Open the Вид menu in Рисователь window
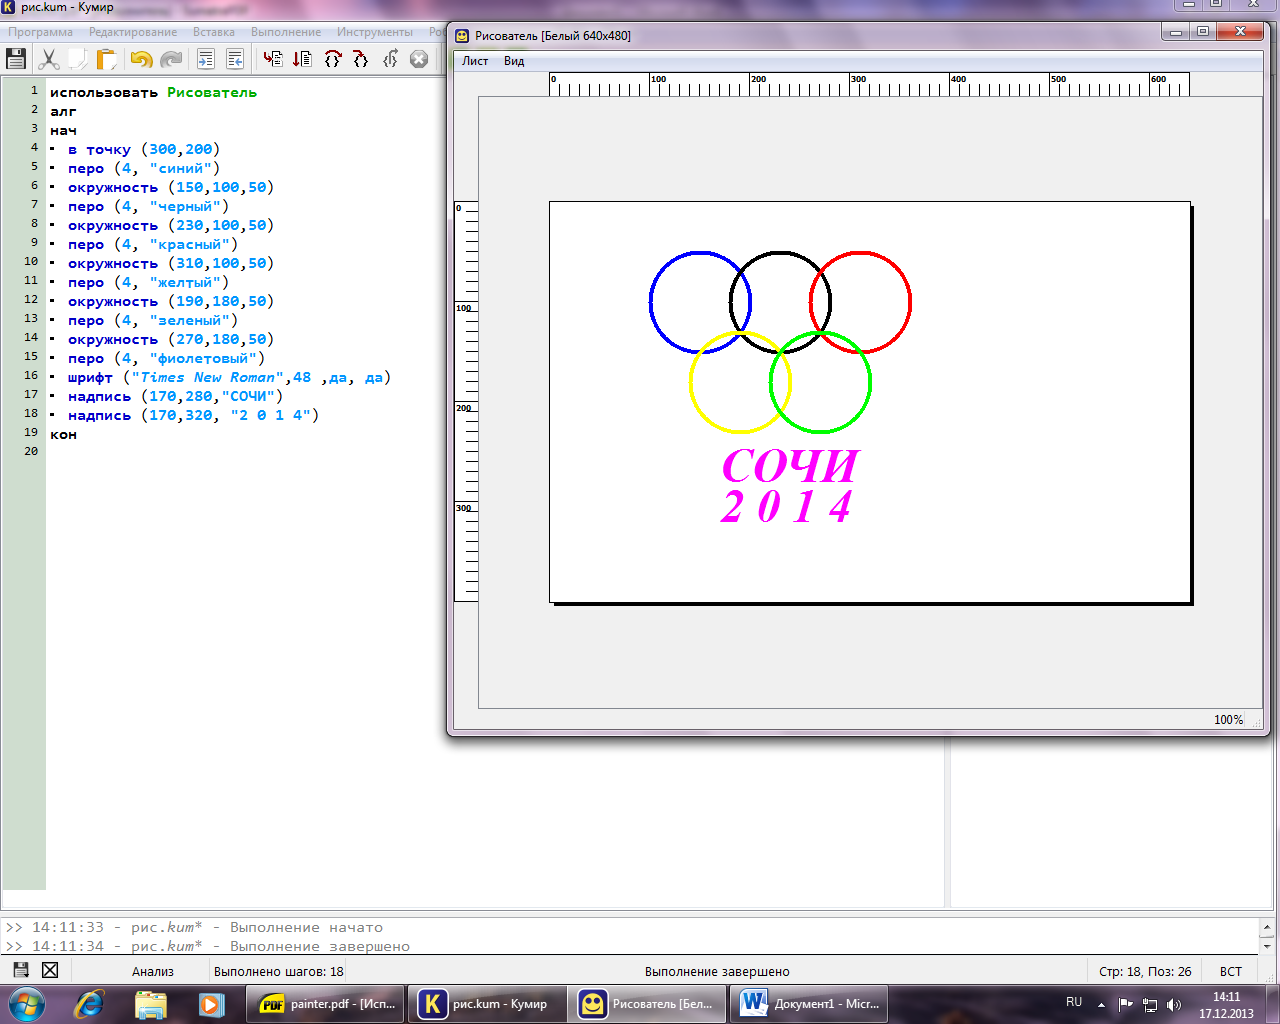The width and height of the screenshot is (1280, 1024). click(x=514, y=61)
